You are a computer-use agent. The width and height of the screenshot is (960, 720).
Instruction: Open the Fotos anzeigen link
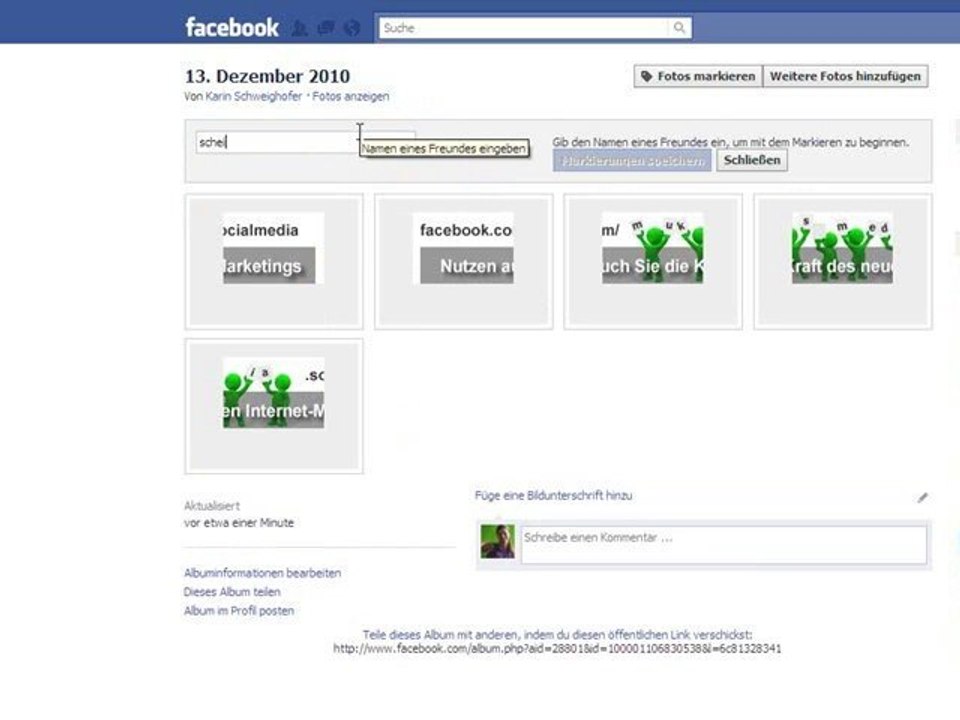pyautogui.click(x=351, y=96)
